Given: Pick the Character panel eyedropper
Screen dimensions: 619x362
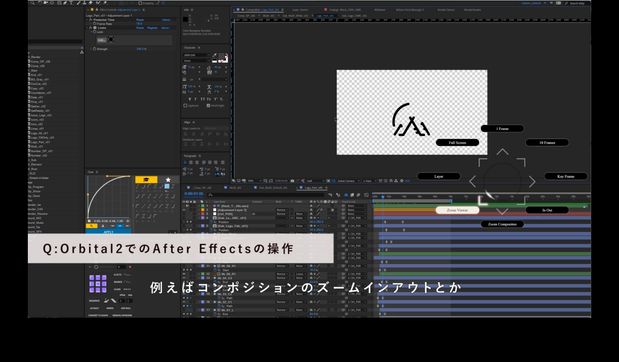Looking at the screenshot, I should pos(215,56).
